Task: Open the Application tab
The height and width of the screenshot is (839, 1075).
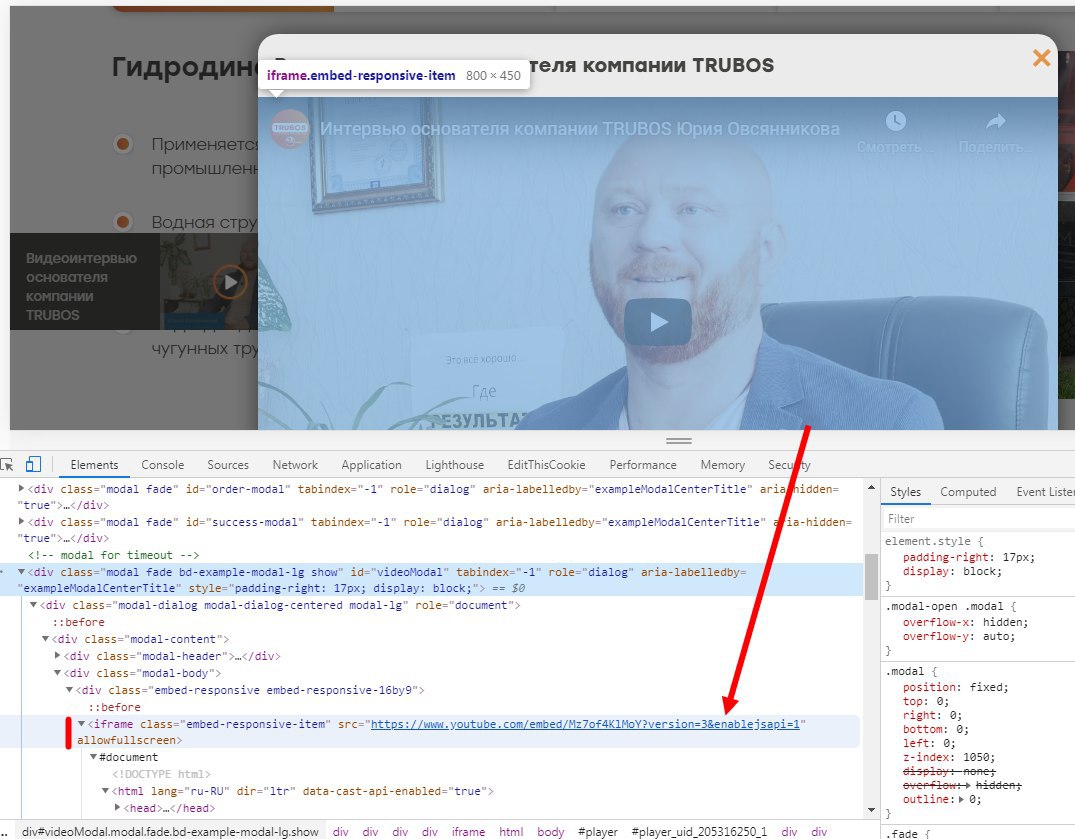Action: [x=371, y=465]
